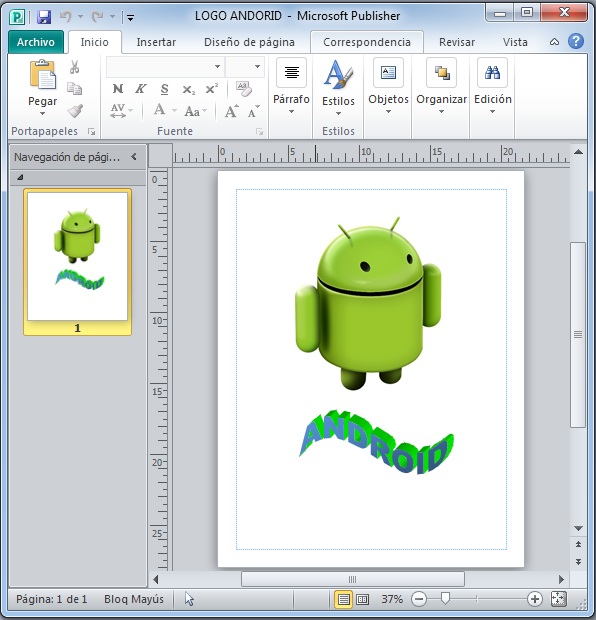Image resolution: width=596 pixels, height=620 pixels.
Task: Open the font color A dropdown arrow
Action: coord(174,111)
